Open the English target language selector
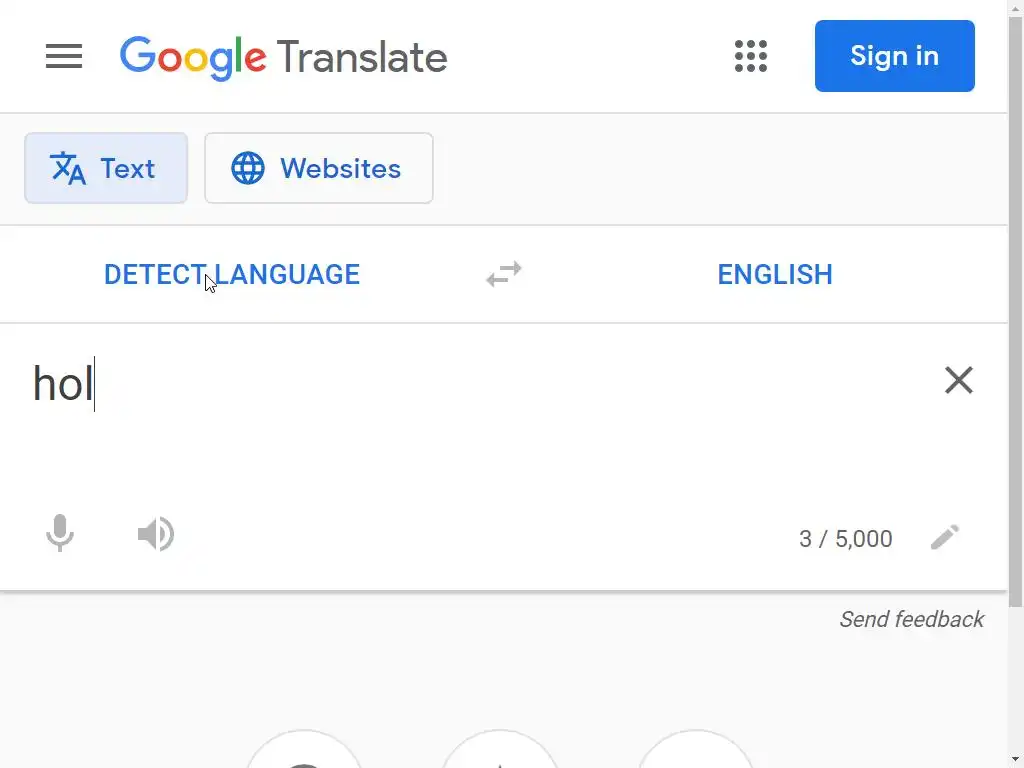 pos(775,274)
